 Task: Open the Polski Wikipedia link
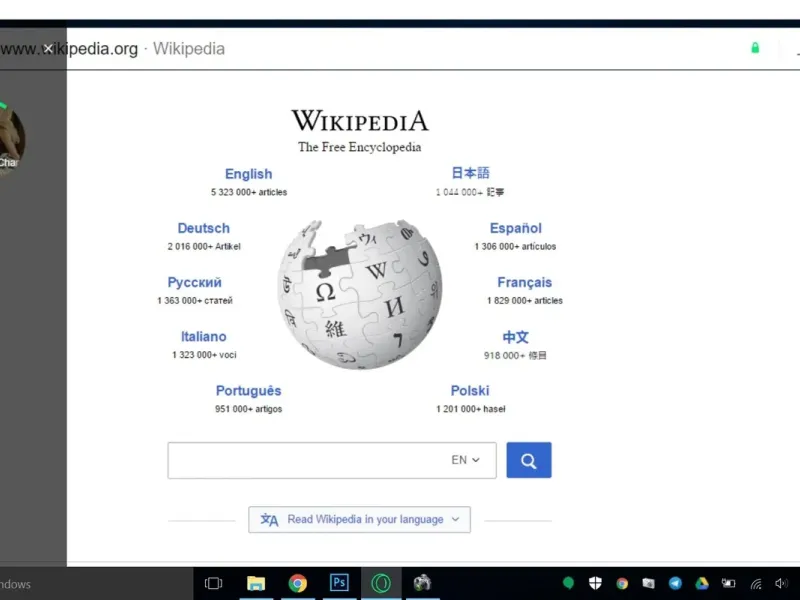click(470, 391)
